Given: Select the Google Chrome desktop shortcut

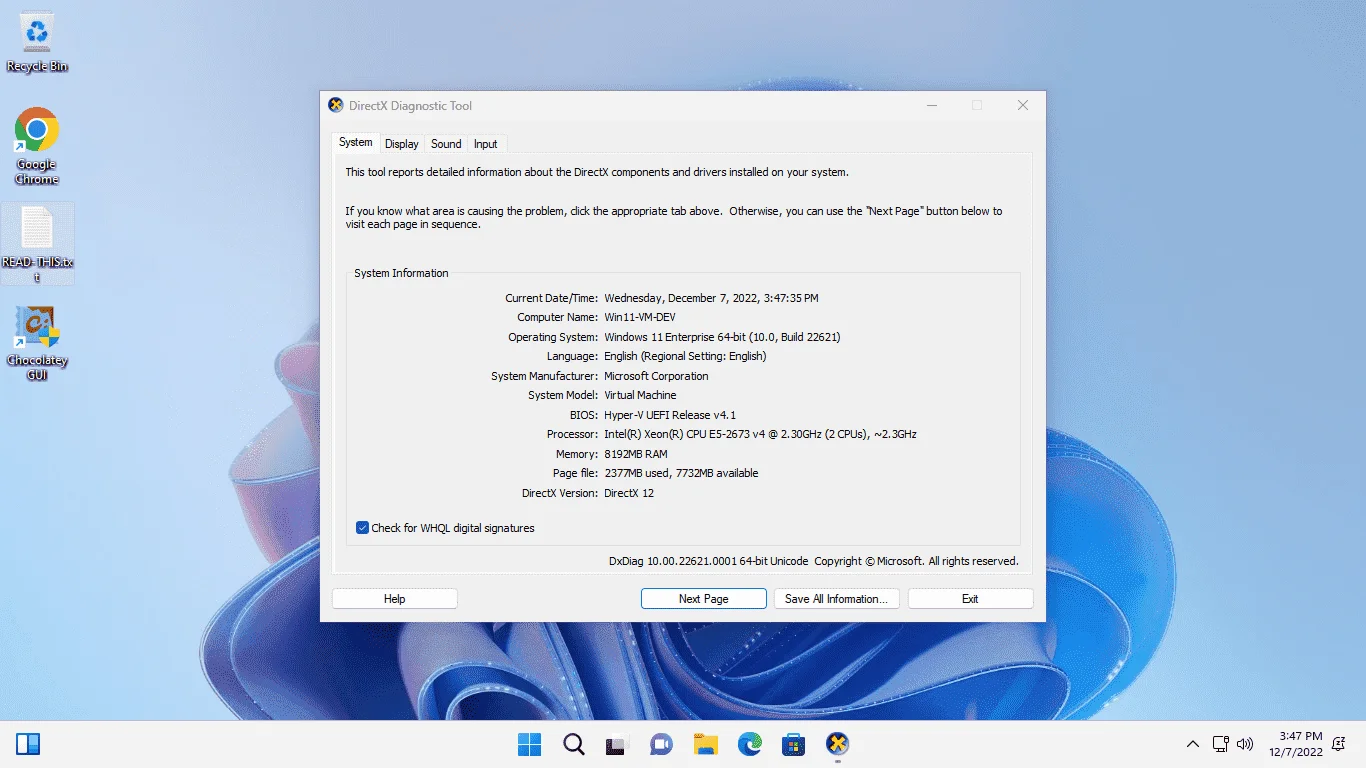Looking at the screenshot, I should (37, 146).
